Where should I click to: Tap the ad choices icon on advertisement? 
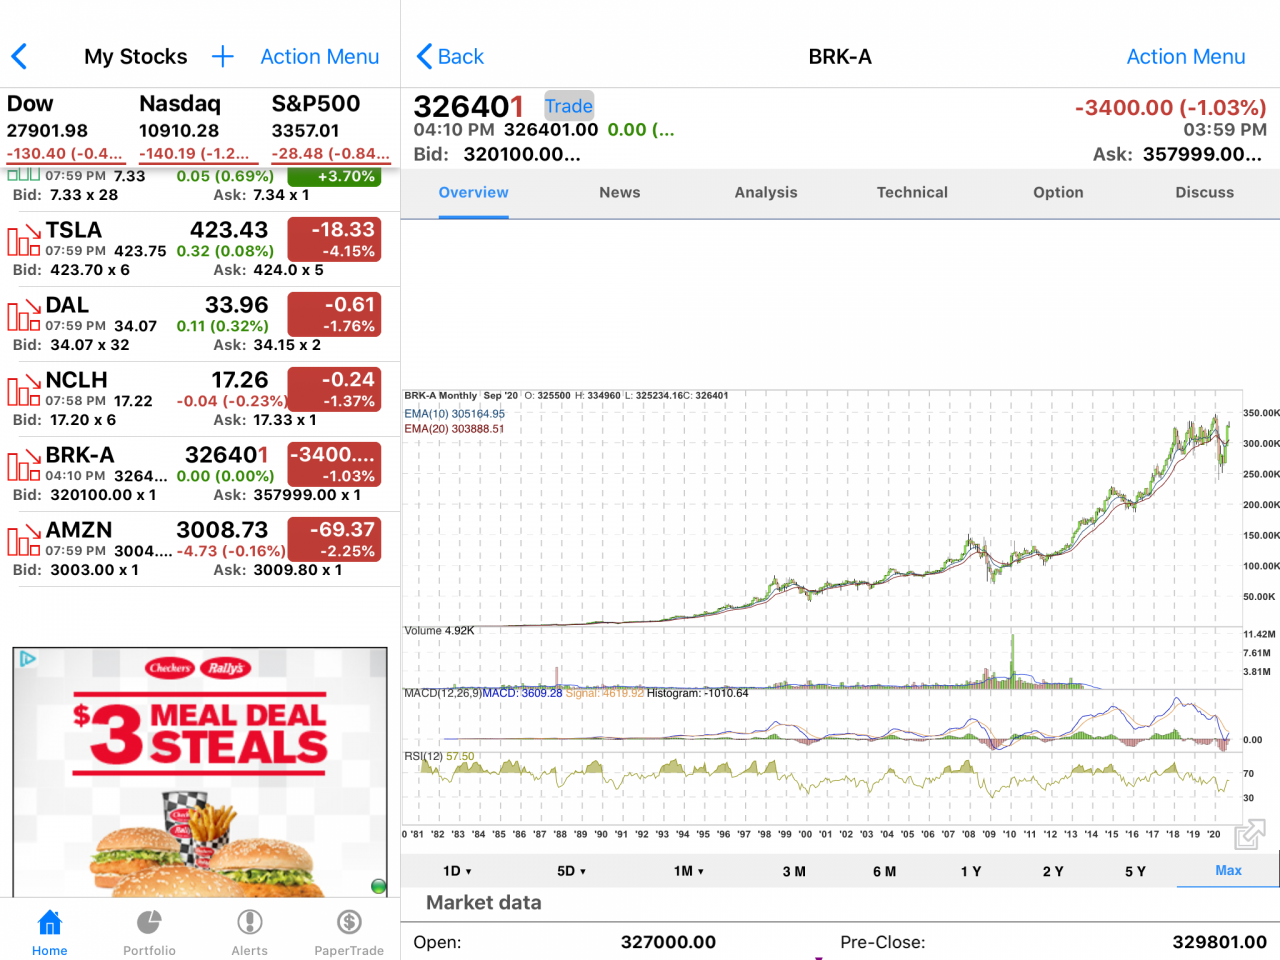pyautogui.click(x=28, y=658)
